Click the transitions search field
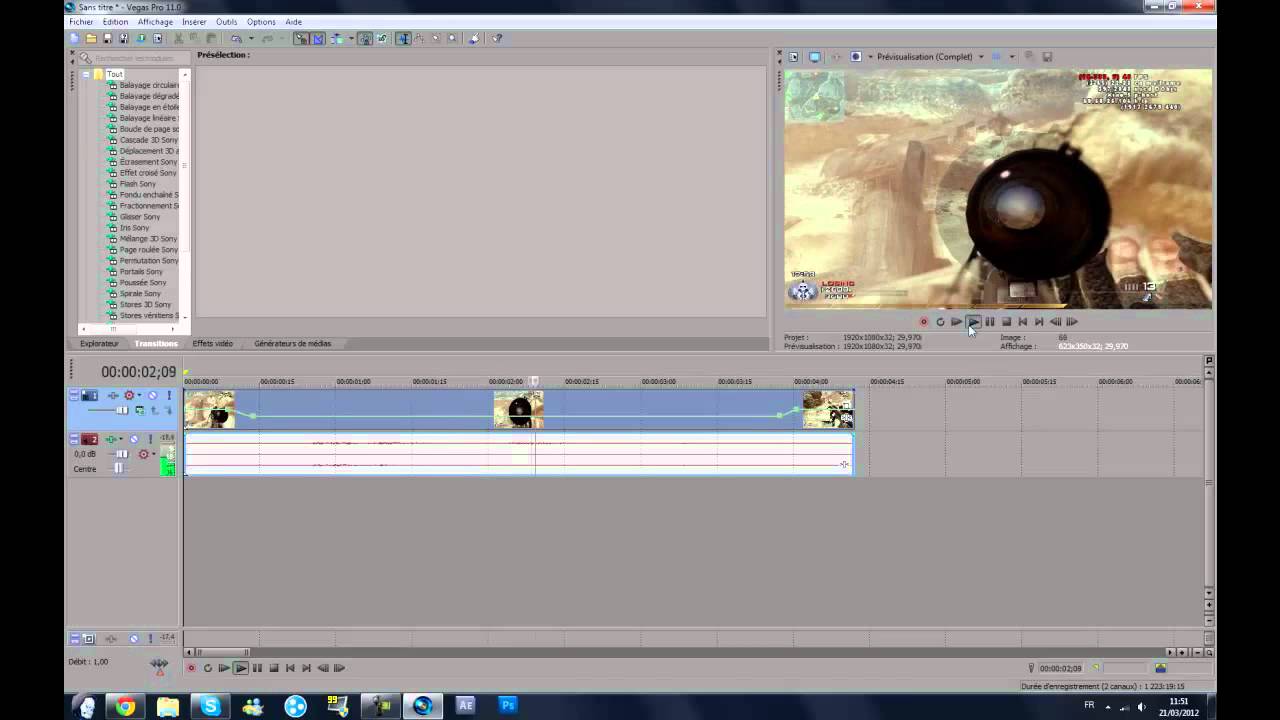 click(x=132, y=58)
